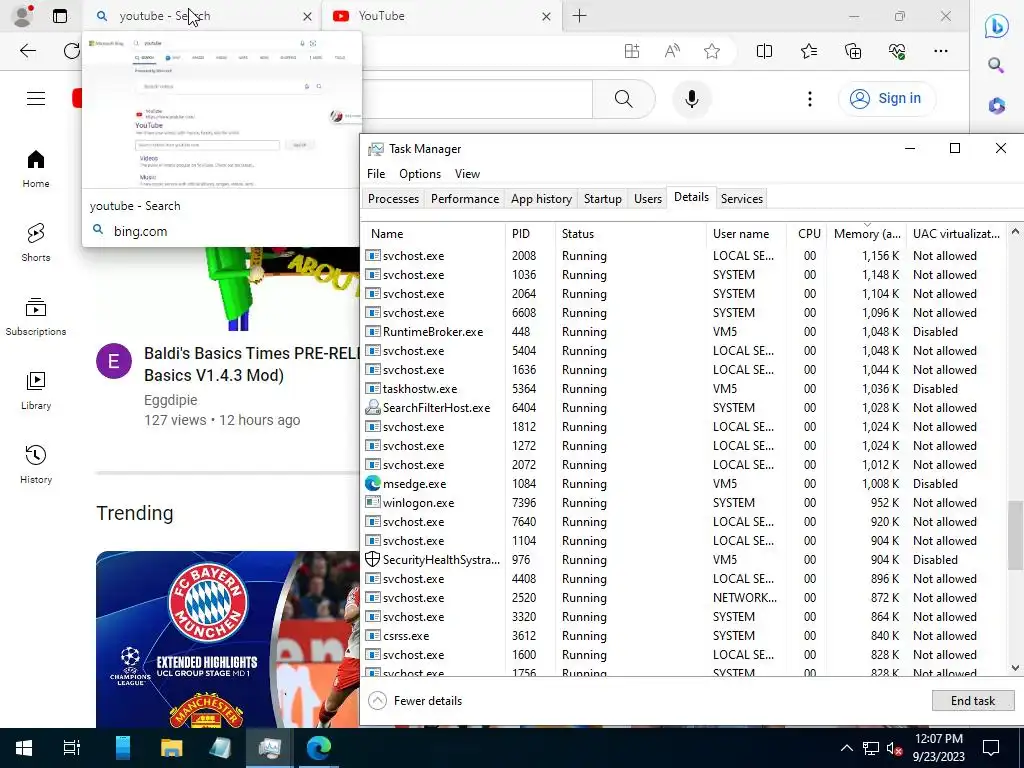Sort by the CPU column header

[808, 234]
